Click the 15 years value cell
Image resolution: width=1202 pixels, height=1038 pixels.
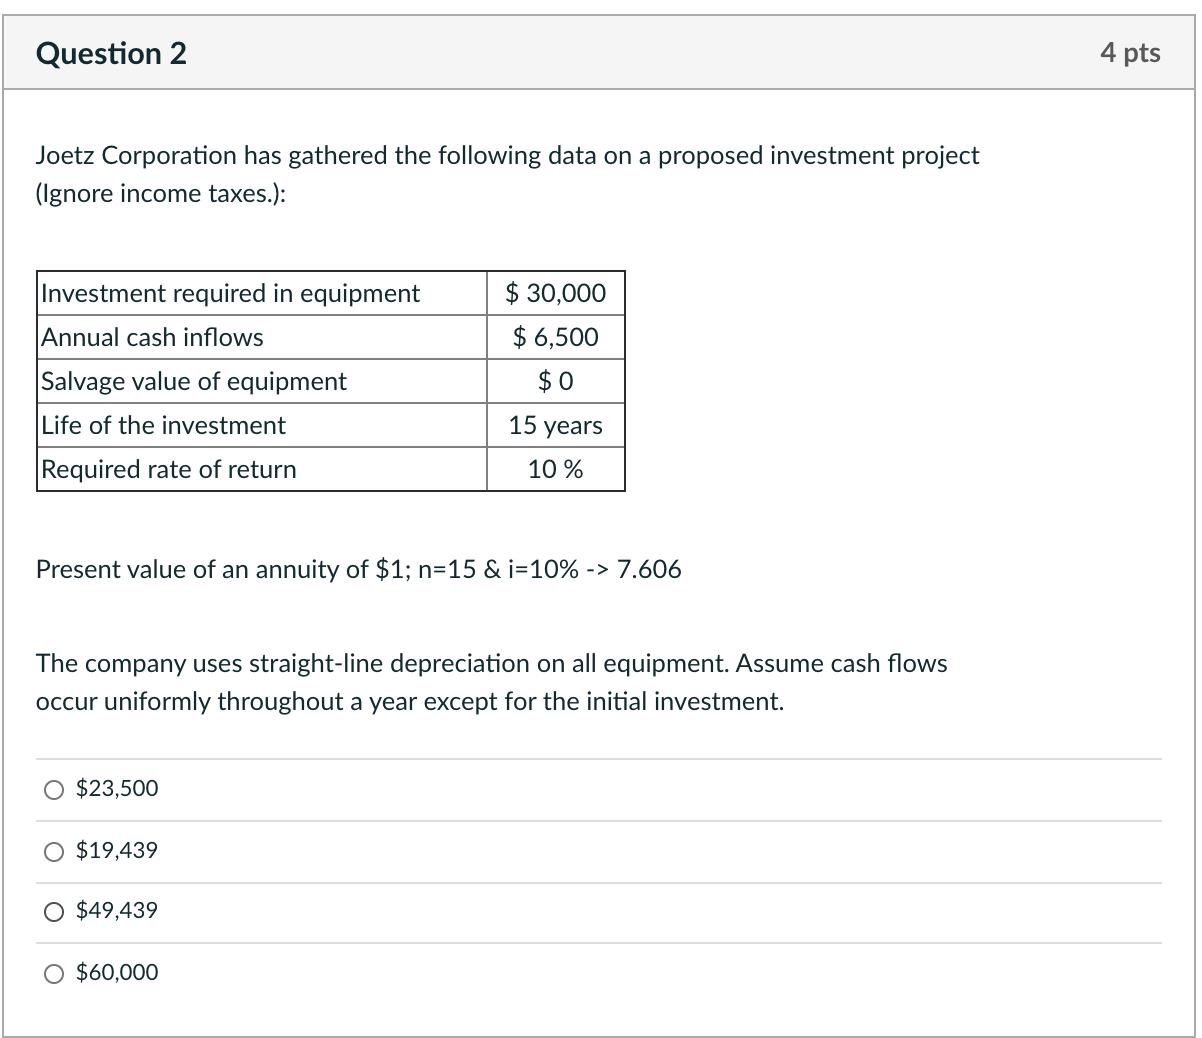click(x=555, y=425)
